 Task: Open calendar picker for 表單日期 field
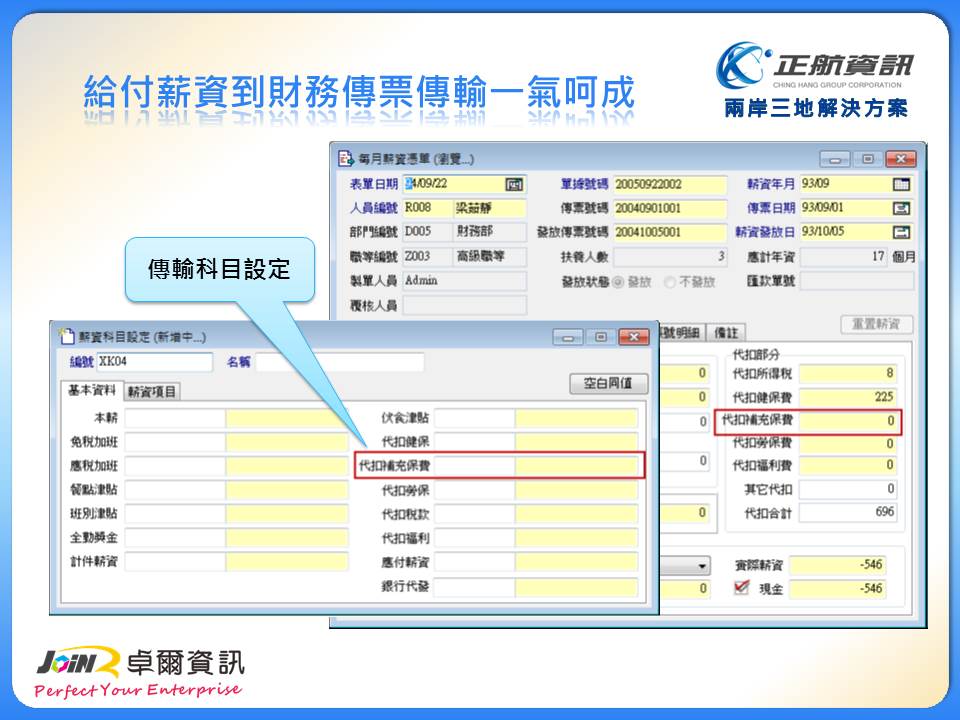(x=514, y=184)
